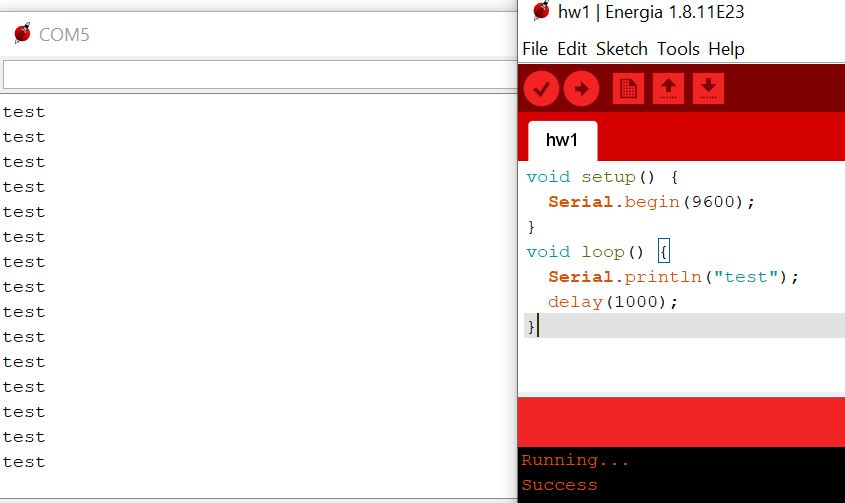Select the hw1 sketch tab
The width and height of the screenshot is (845, 503).
[x=562, y=140]
